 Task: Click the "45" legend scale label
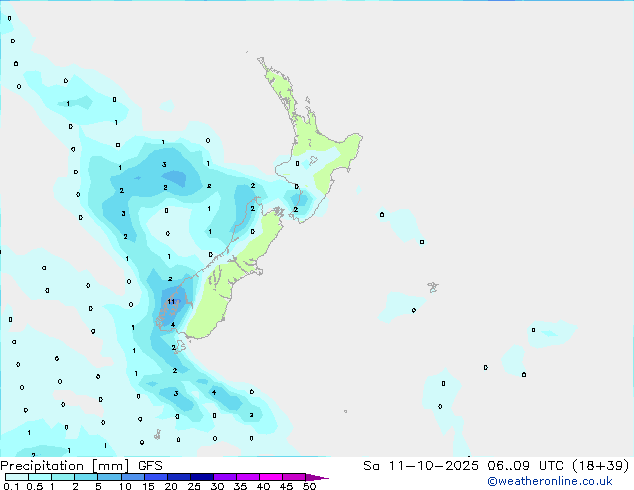tap(286, 486)
